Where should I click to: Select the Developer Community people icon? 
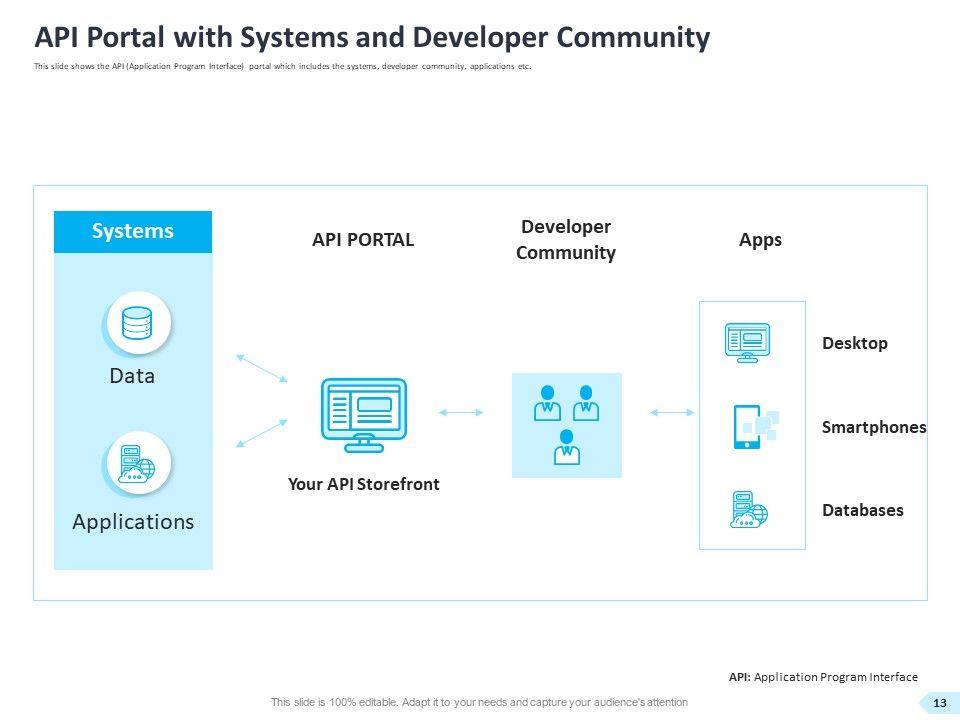point(566,425)
